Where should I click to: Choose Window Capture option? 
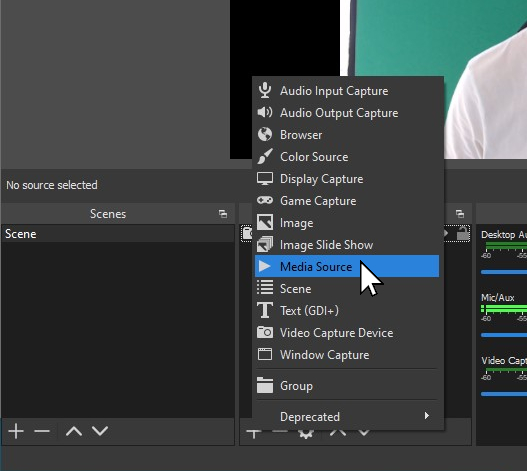click(x=347, y=355)
